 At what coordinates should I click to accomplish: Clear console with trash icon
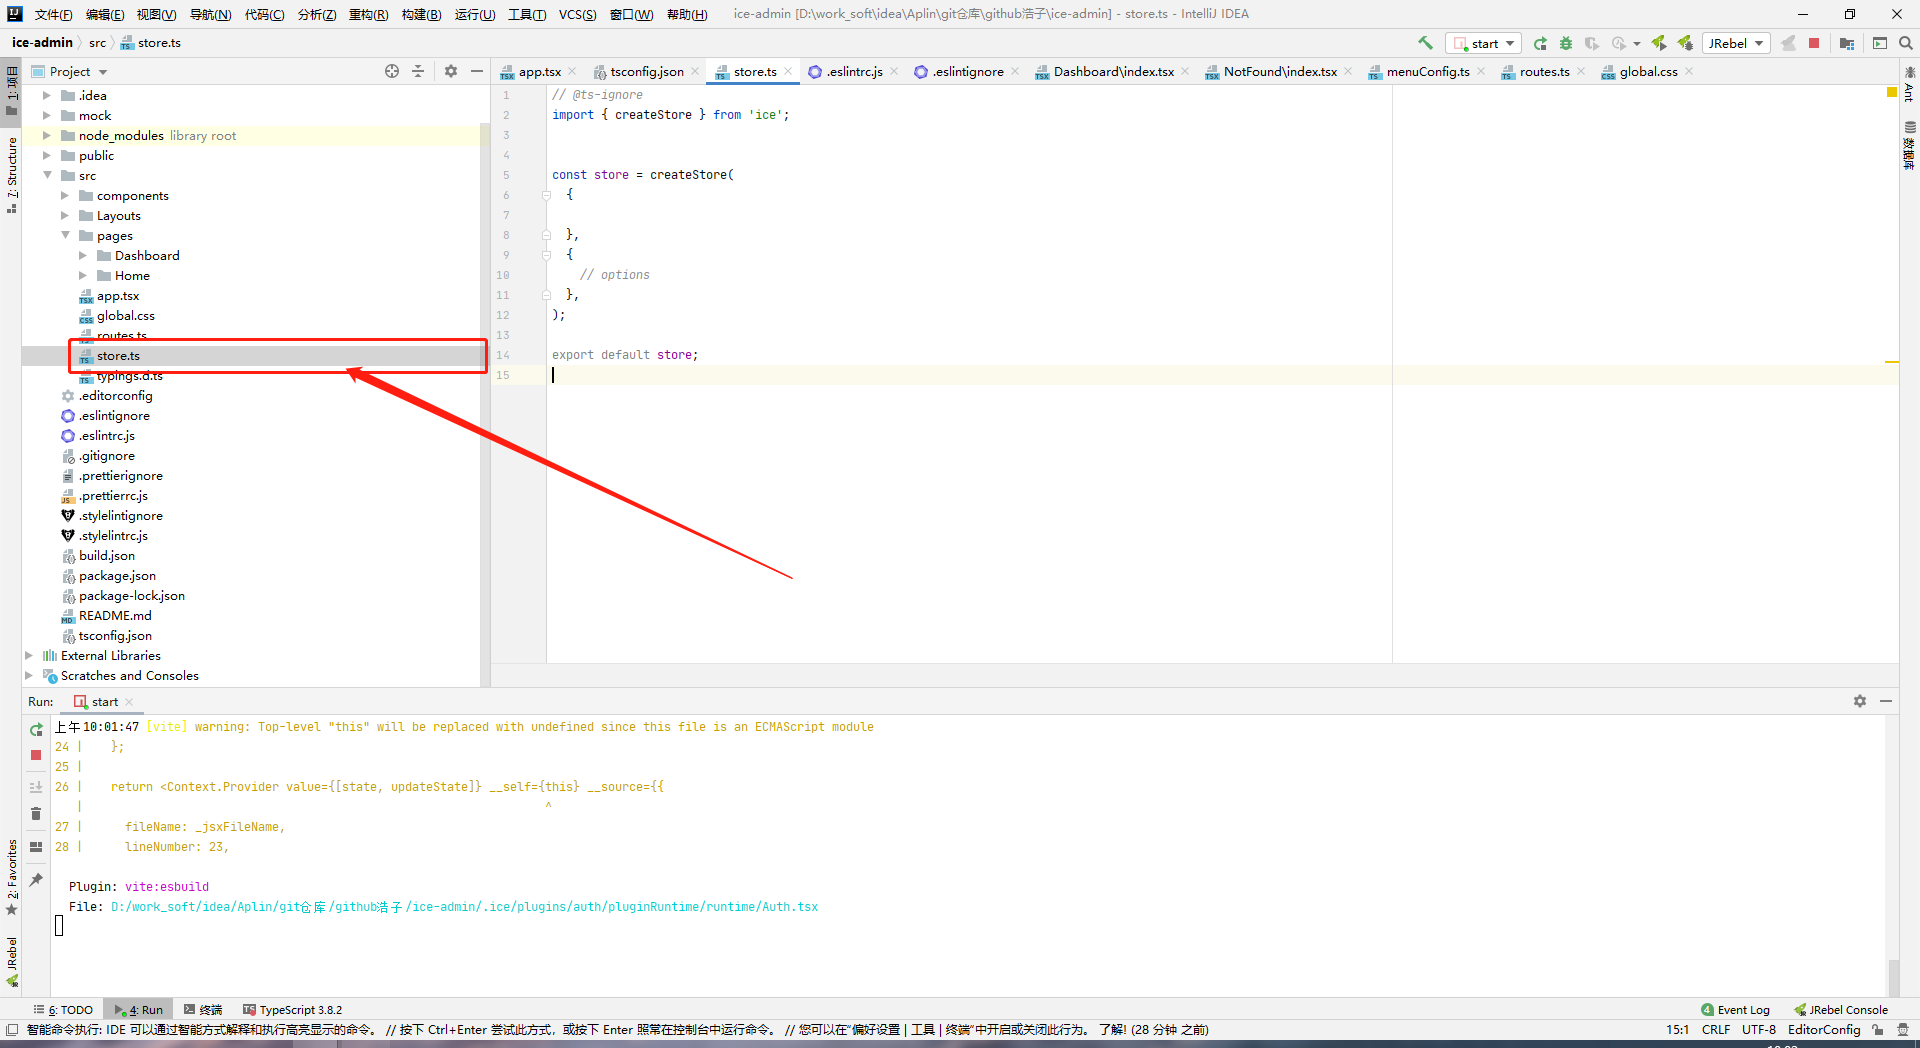[36, 814]
